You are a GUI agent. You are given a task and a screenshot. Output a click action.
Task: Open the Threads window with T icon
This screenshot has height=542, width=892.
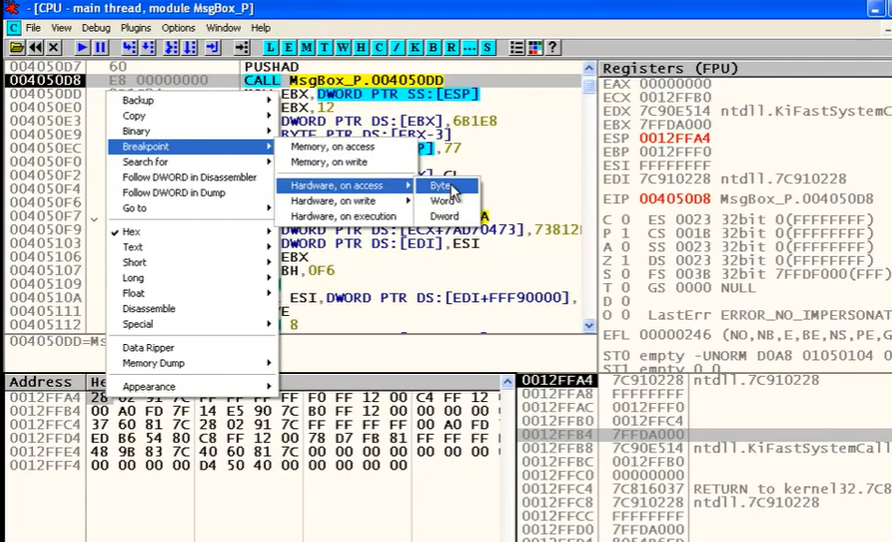[x=324, y=48]
